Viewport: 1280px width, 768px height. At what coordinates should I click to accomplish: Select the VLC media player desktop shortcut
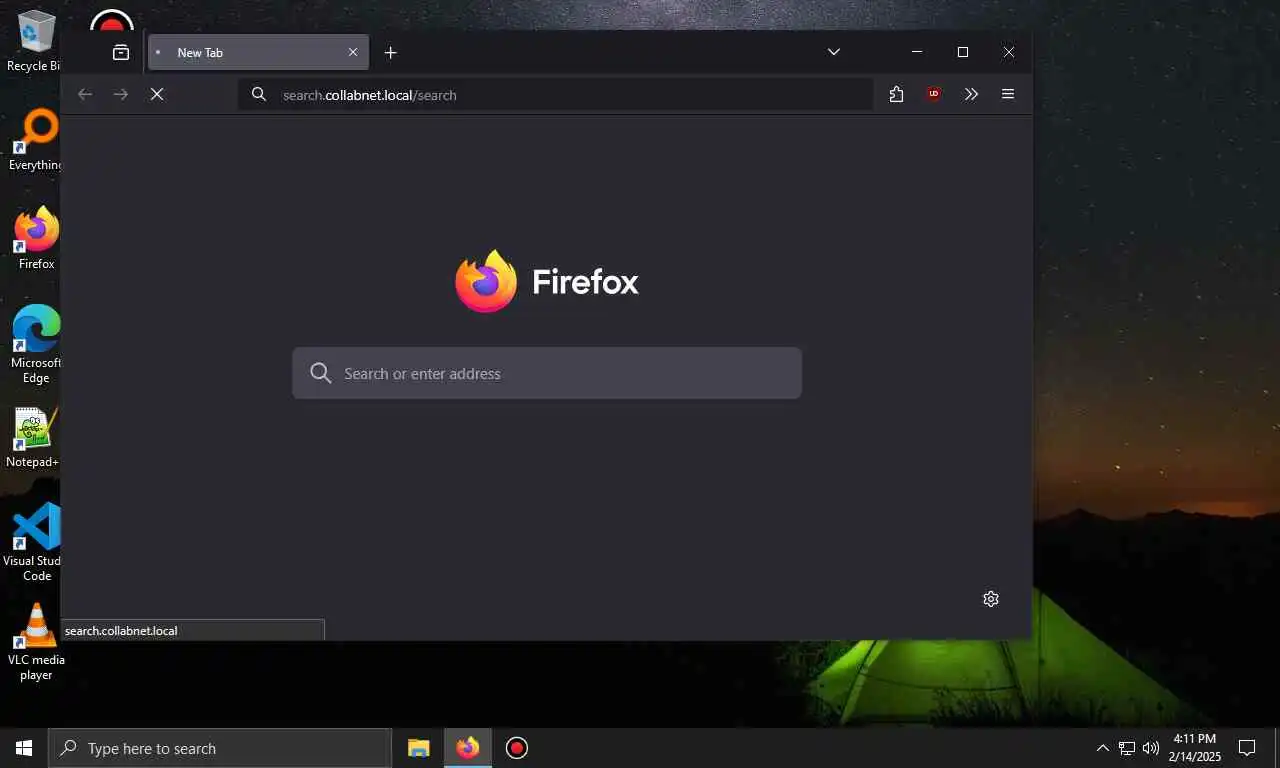pyautogui.click(x=36, y=642)
